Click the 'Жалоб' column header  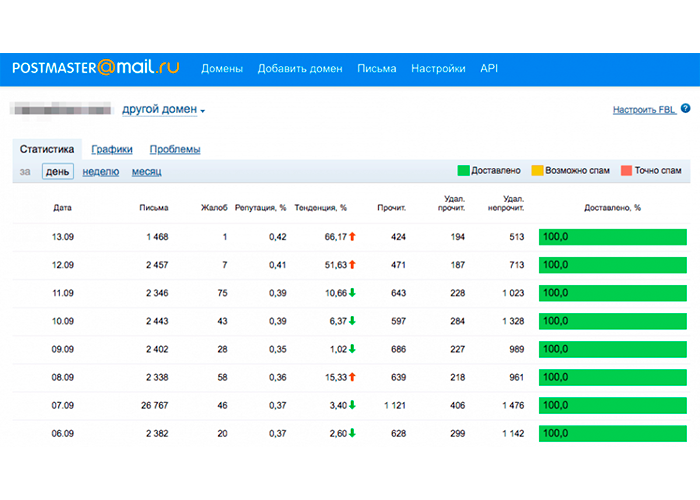[214, 208]
